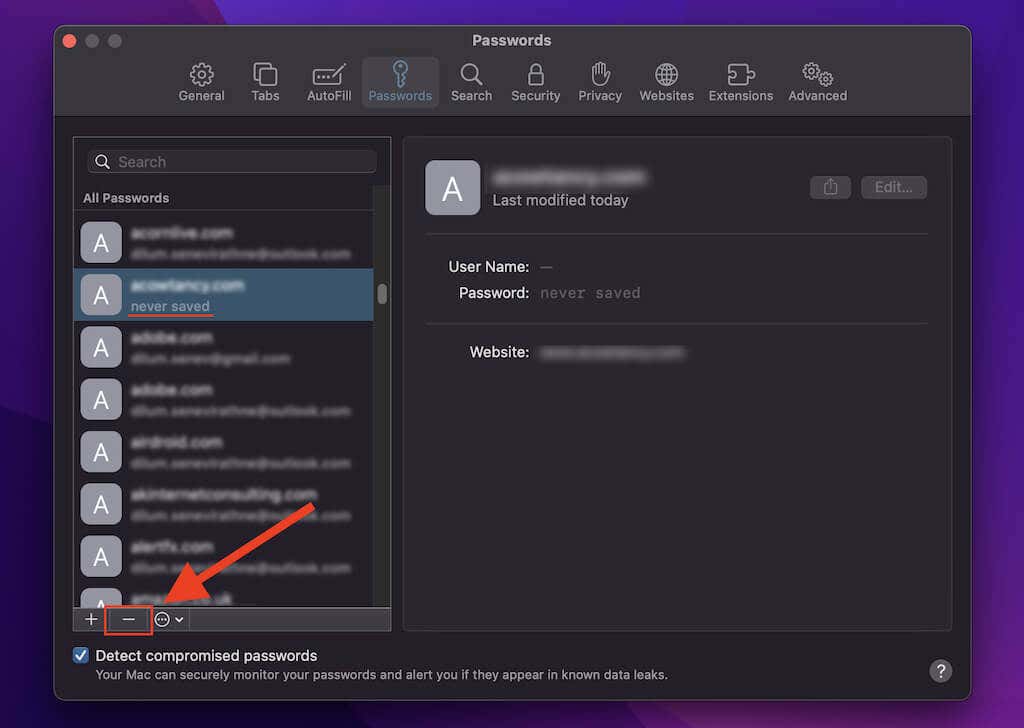The image size is (1024, 728).
Task: Click the share password icon
Action: click(830, 187)
